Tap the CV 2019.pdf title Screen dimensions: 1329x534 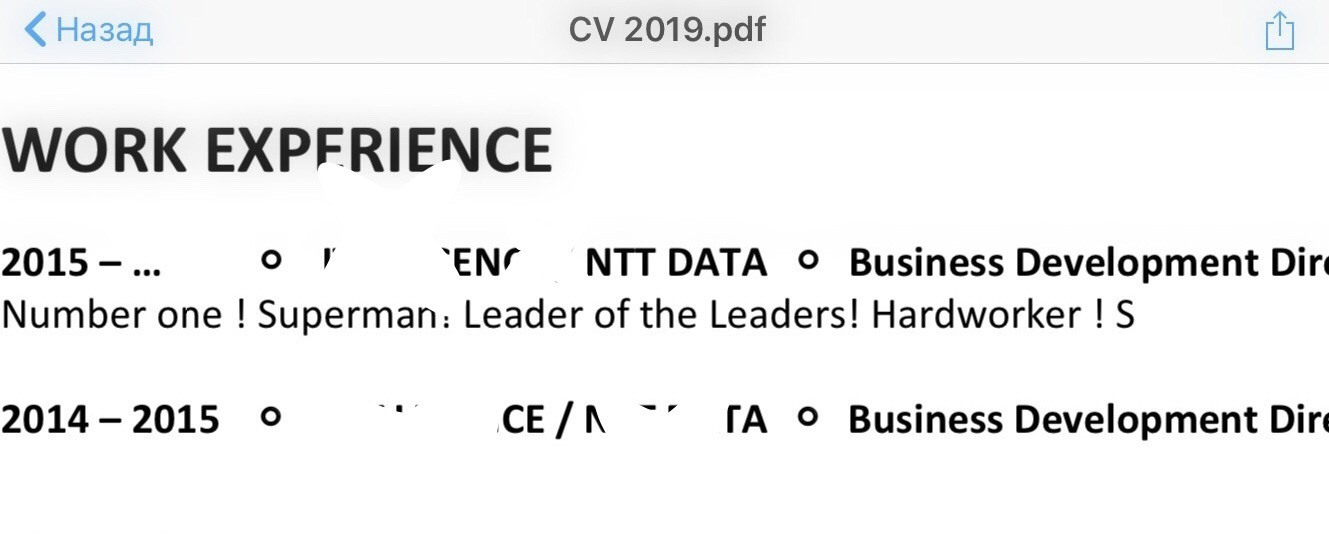(667, 29)
